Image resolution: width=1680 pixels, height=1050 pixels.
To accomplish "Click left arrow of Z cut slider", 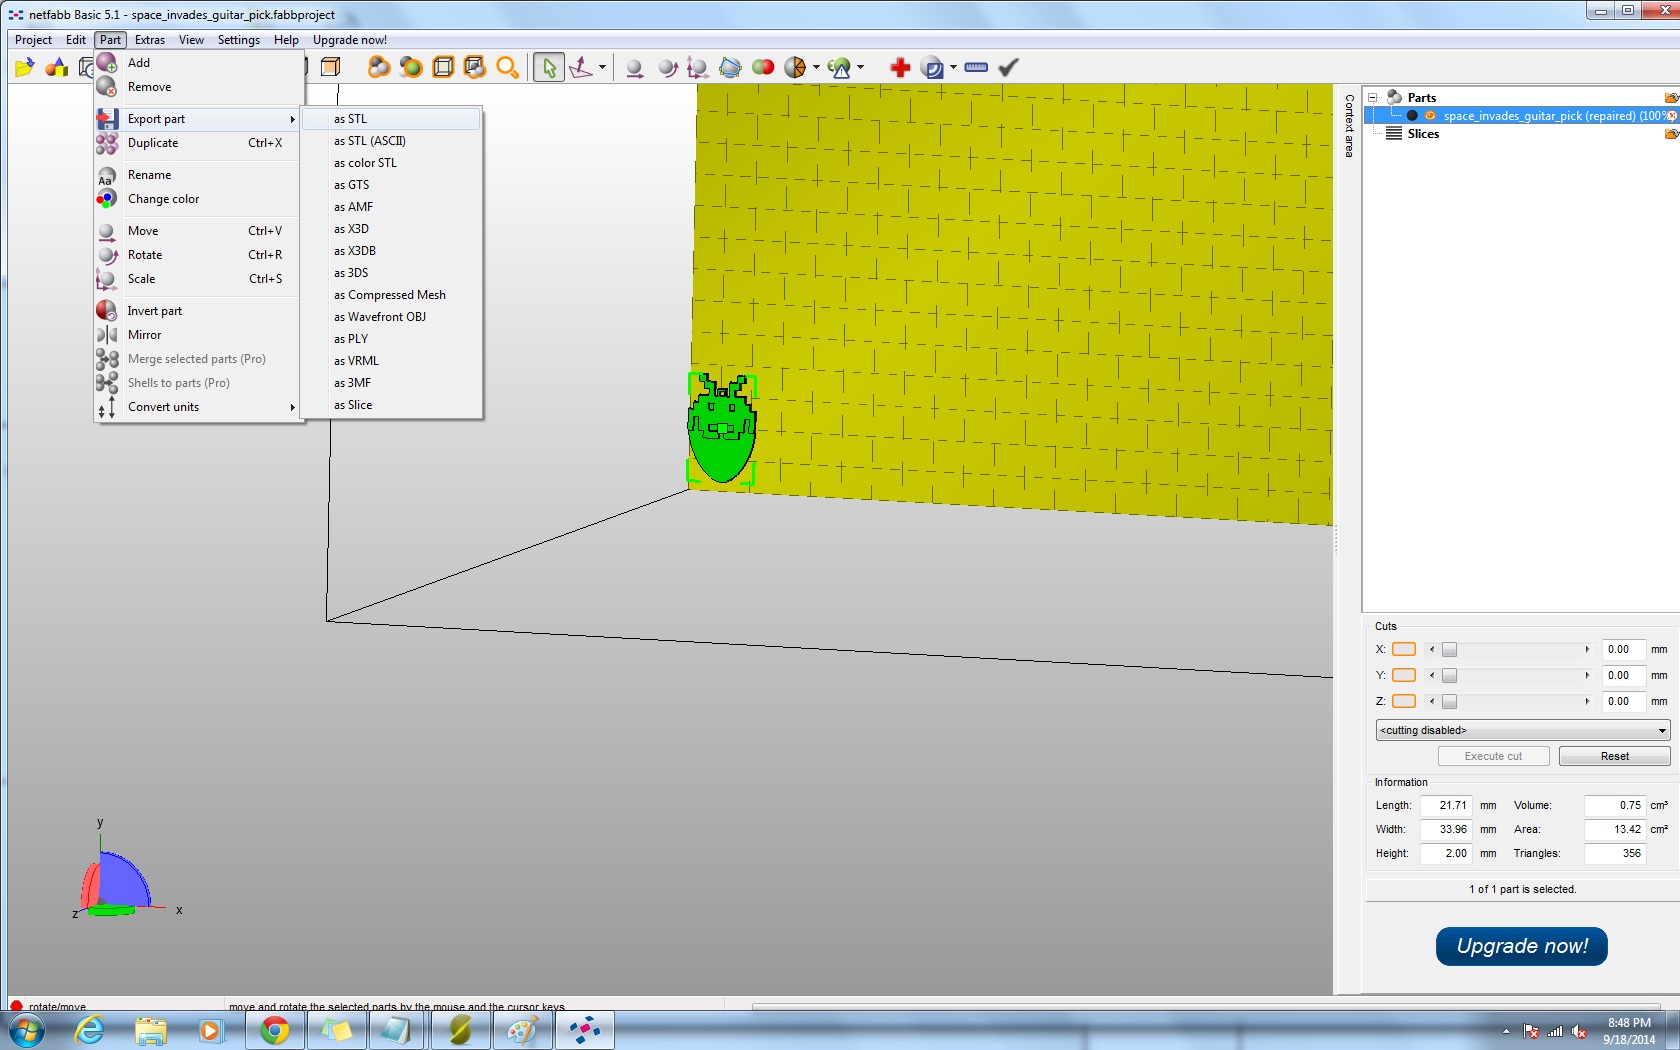I will coord(1431,701).
